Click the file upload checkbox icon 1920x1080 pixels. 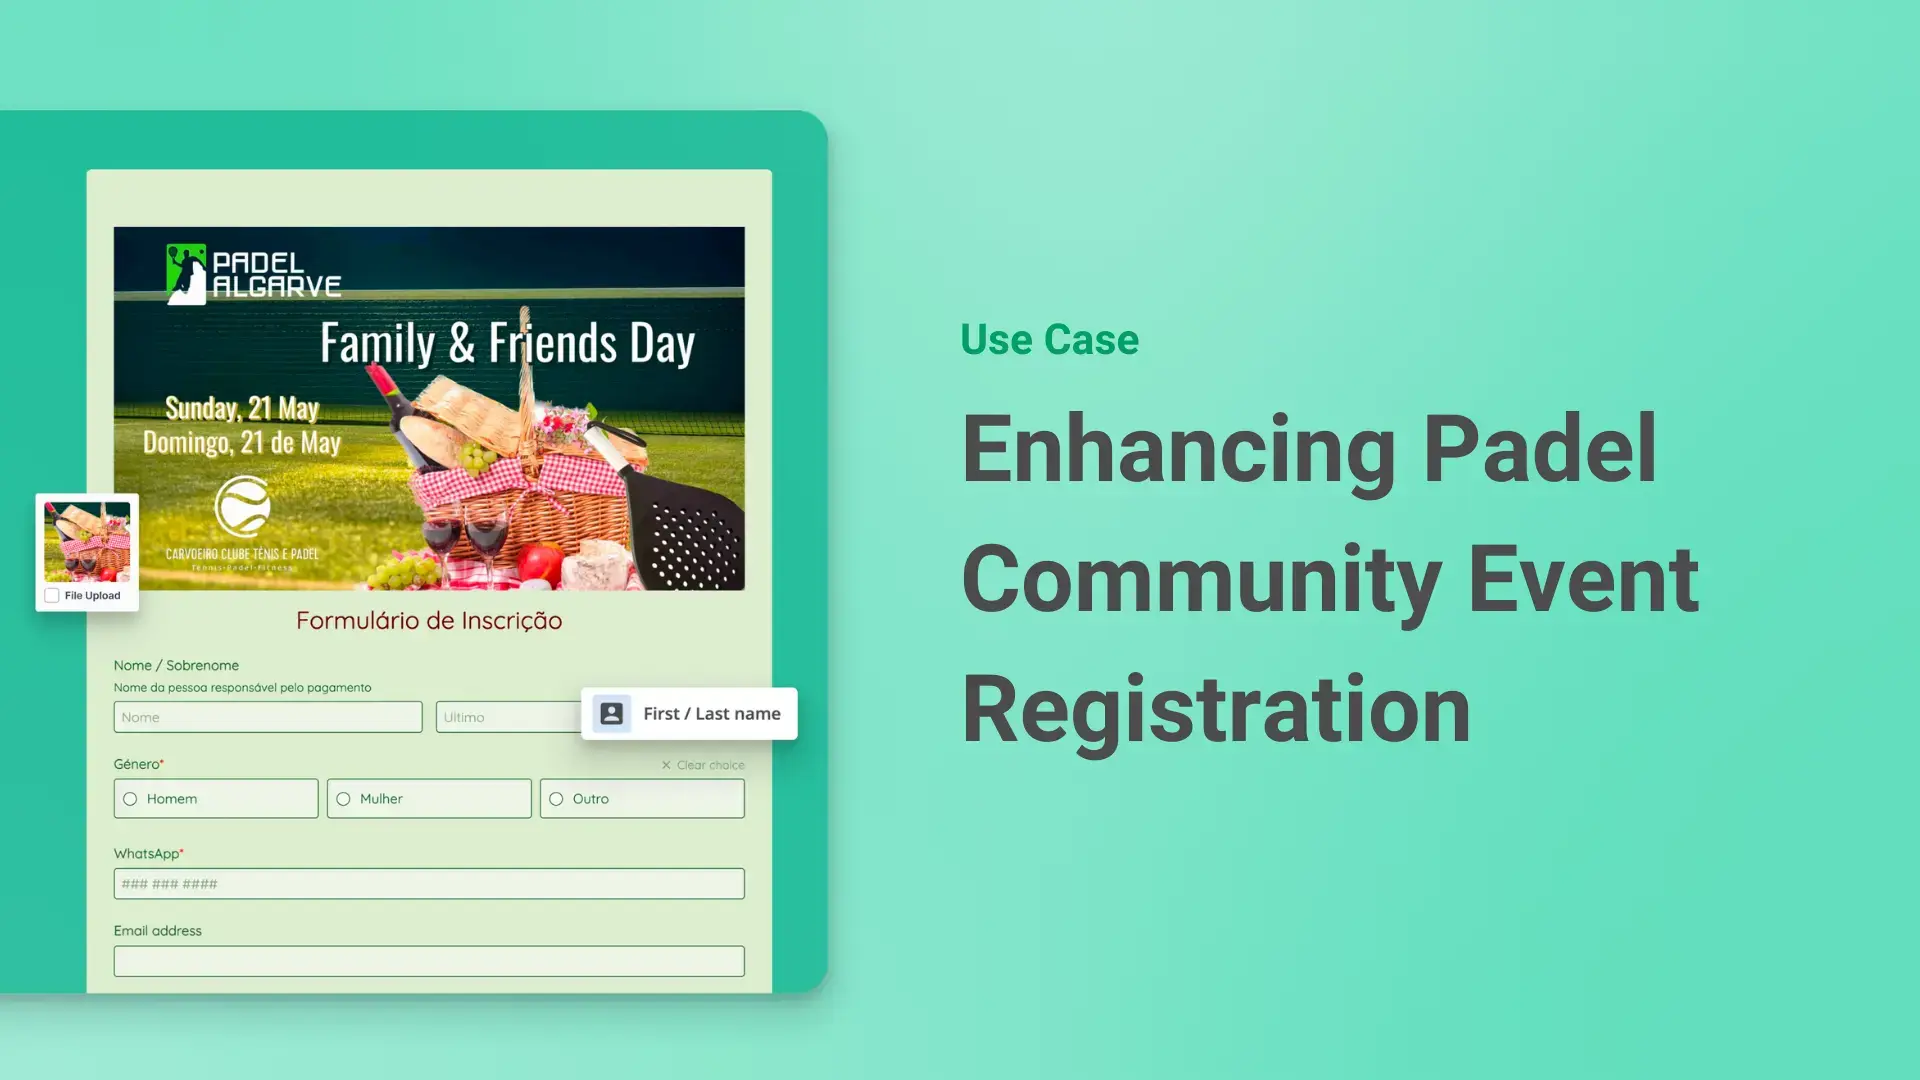coord(49,595)
